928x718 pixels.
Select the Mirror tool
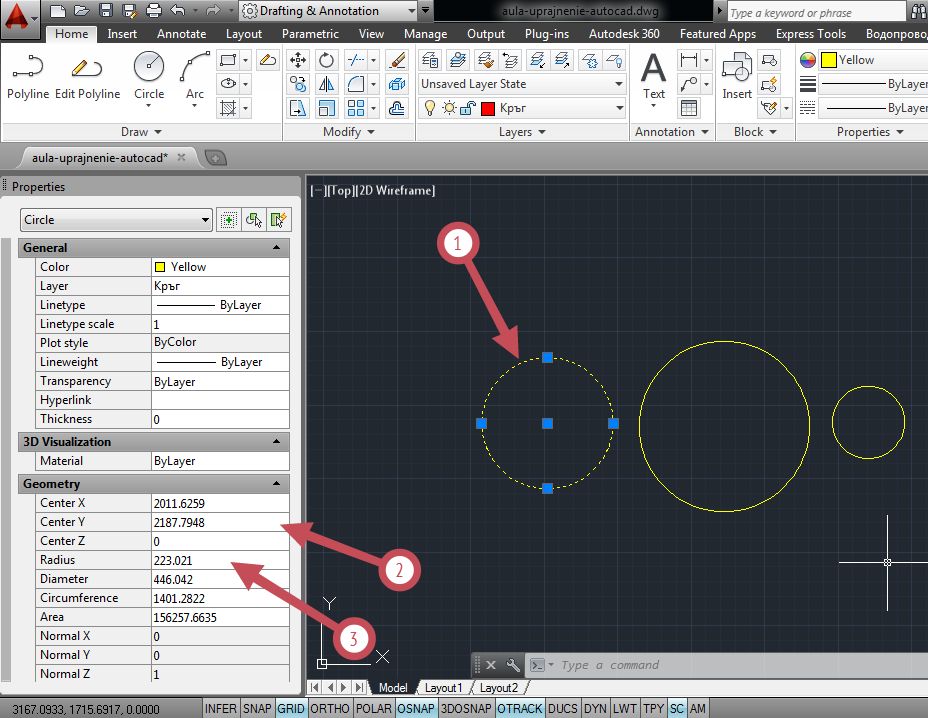tap(326, 84)
